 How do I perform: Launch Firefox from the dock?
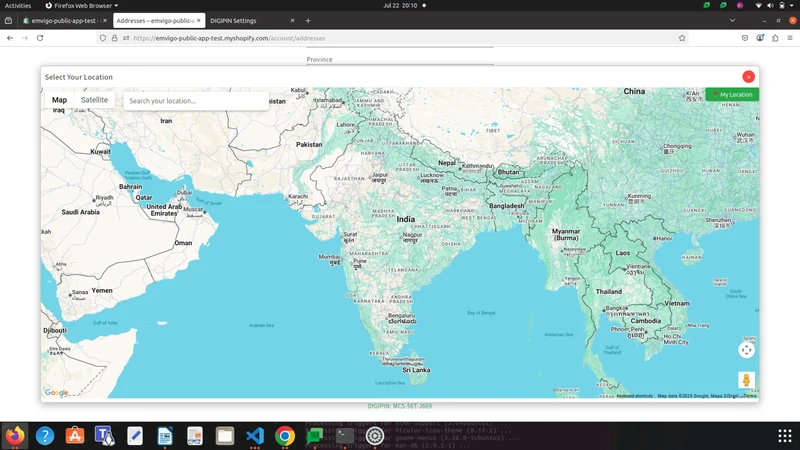(15, 436)
